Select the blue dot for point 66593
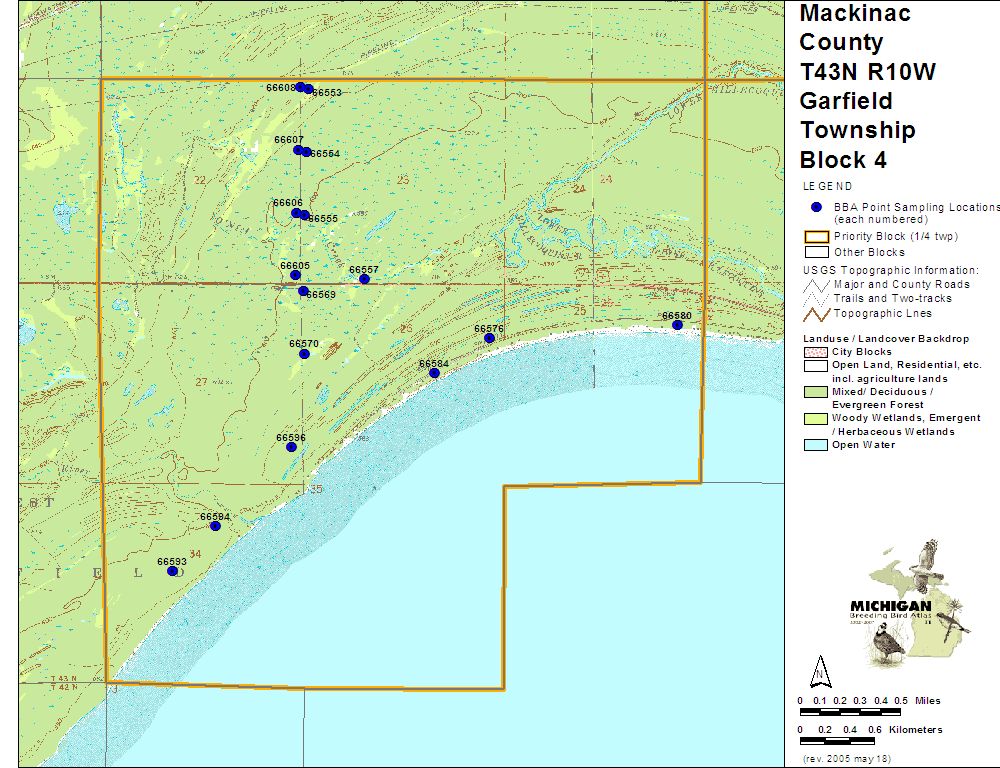The height and width of the screenshot is (768, 1000). coord(172,571)
